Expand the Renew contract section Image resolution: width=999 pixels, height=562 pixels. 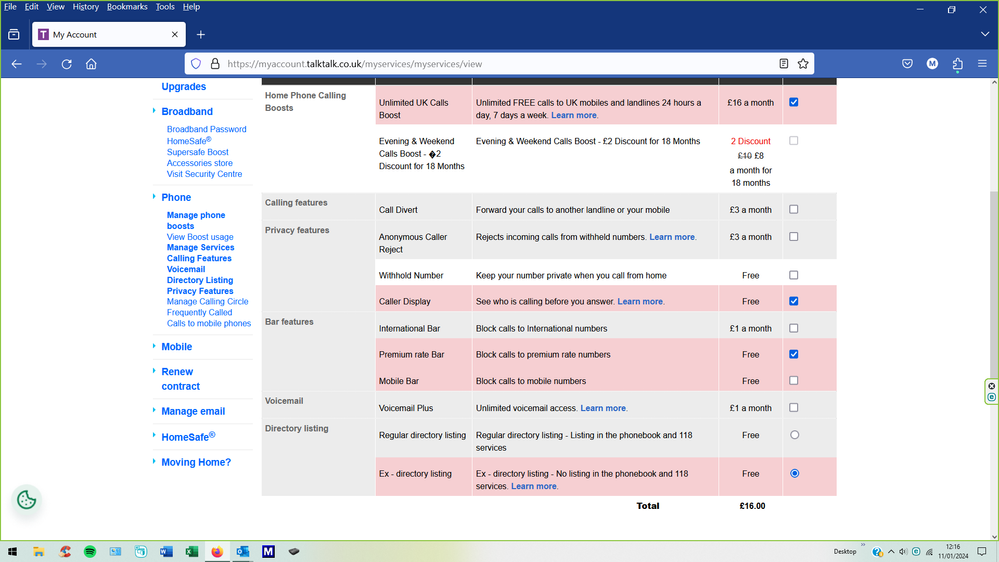tap(180, 378)
